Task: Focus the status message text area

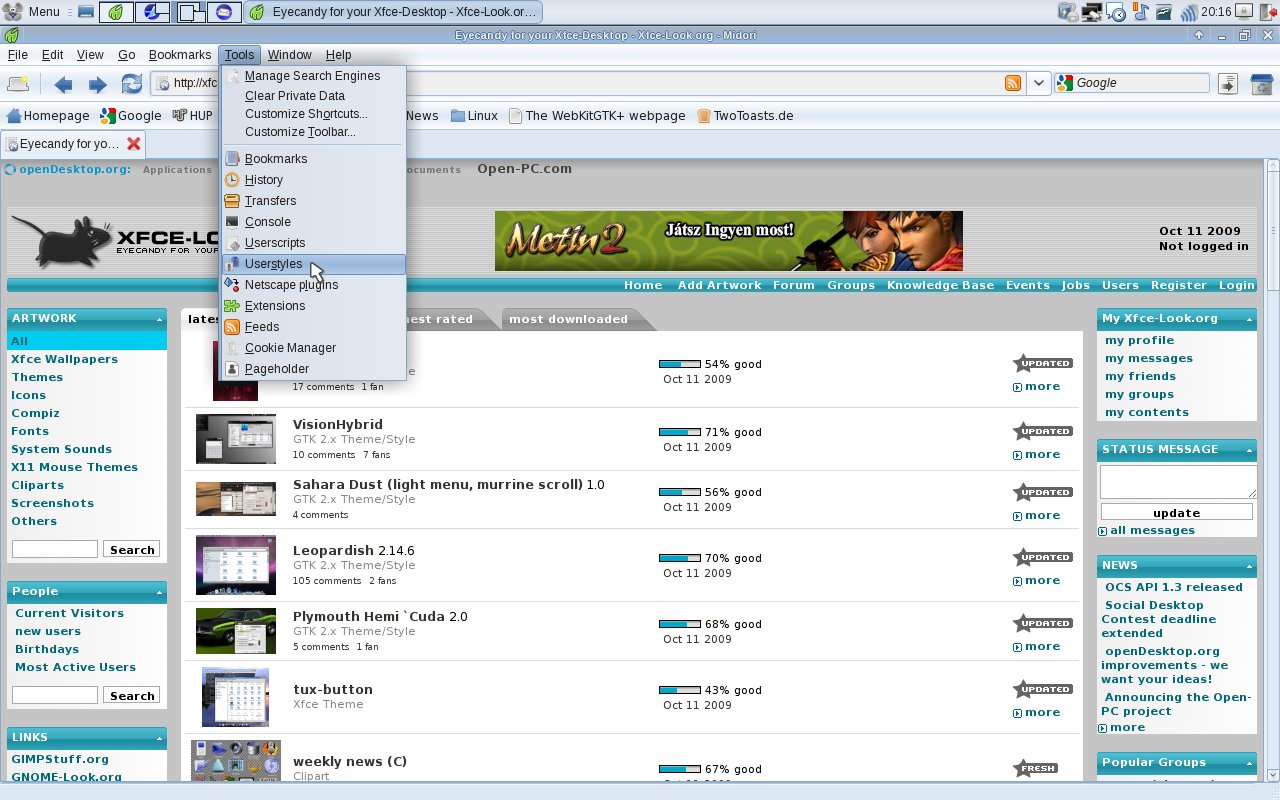Action: pyautogui.click(x=1178, y=481)
